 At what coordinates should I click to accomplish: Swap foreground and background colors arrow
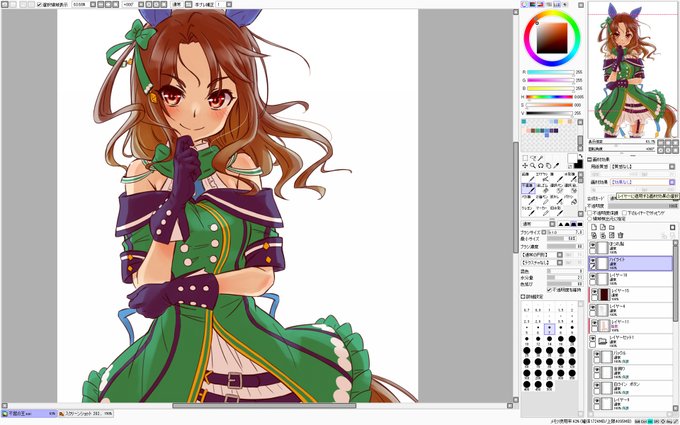tap(581, 156)
